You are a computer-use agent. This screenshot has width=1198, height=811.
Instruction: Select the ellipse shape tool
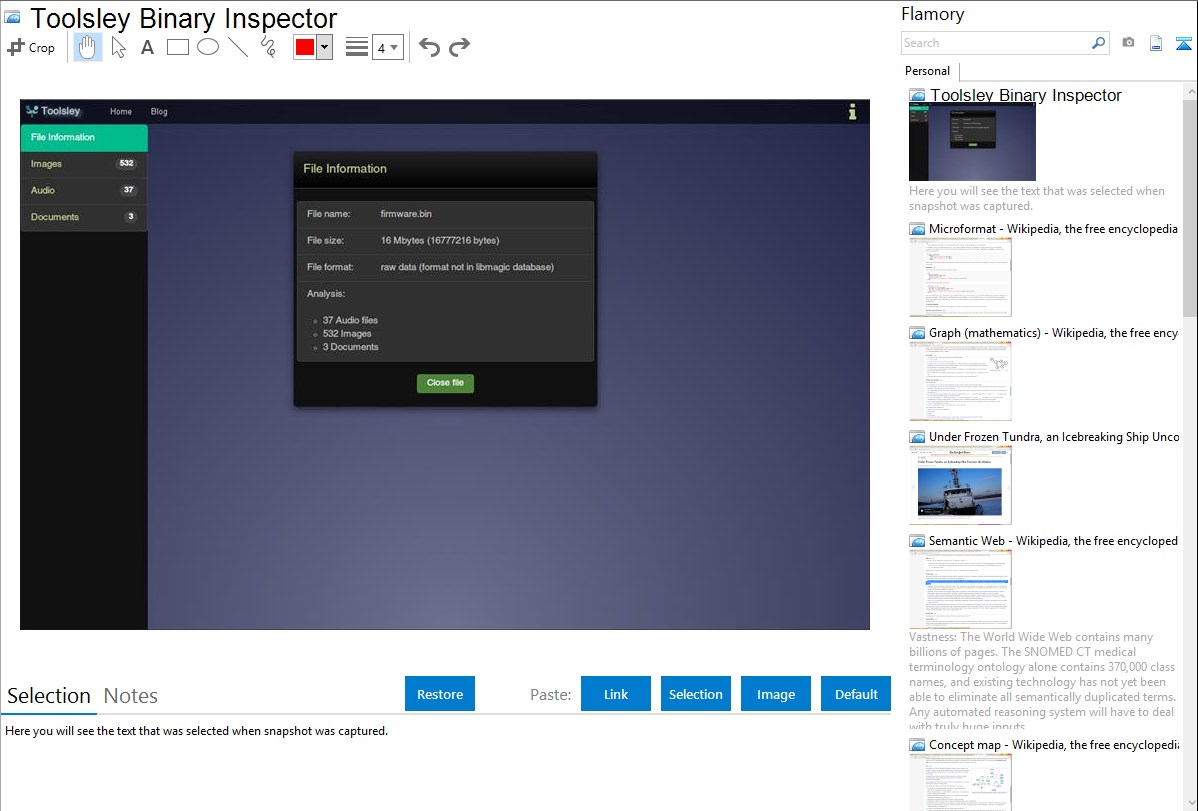pyautogui.click(x=208, y=47)
